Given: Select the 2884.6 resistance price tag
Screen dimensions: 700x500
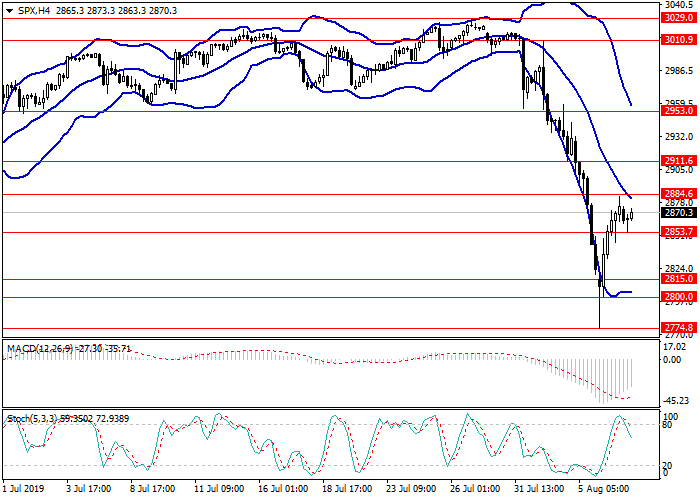Looking at the screenshot, I should [677, 194].
